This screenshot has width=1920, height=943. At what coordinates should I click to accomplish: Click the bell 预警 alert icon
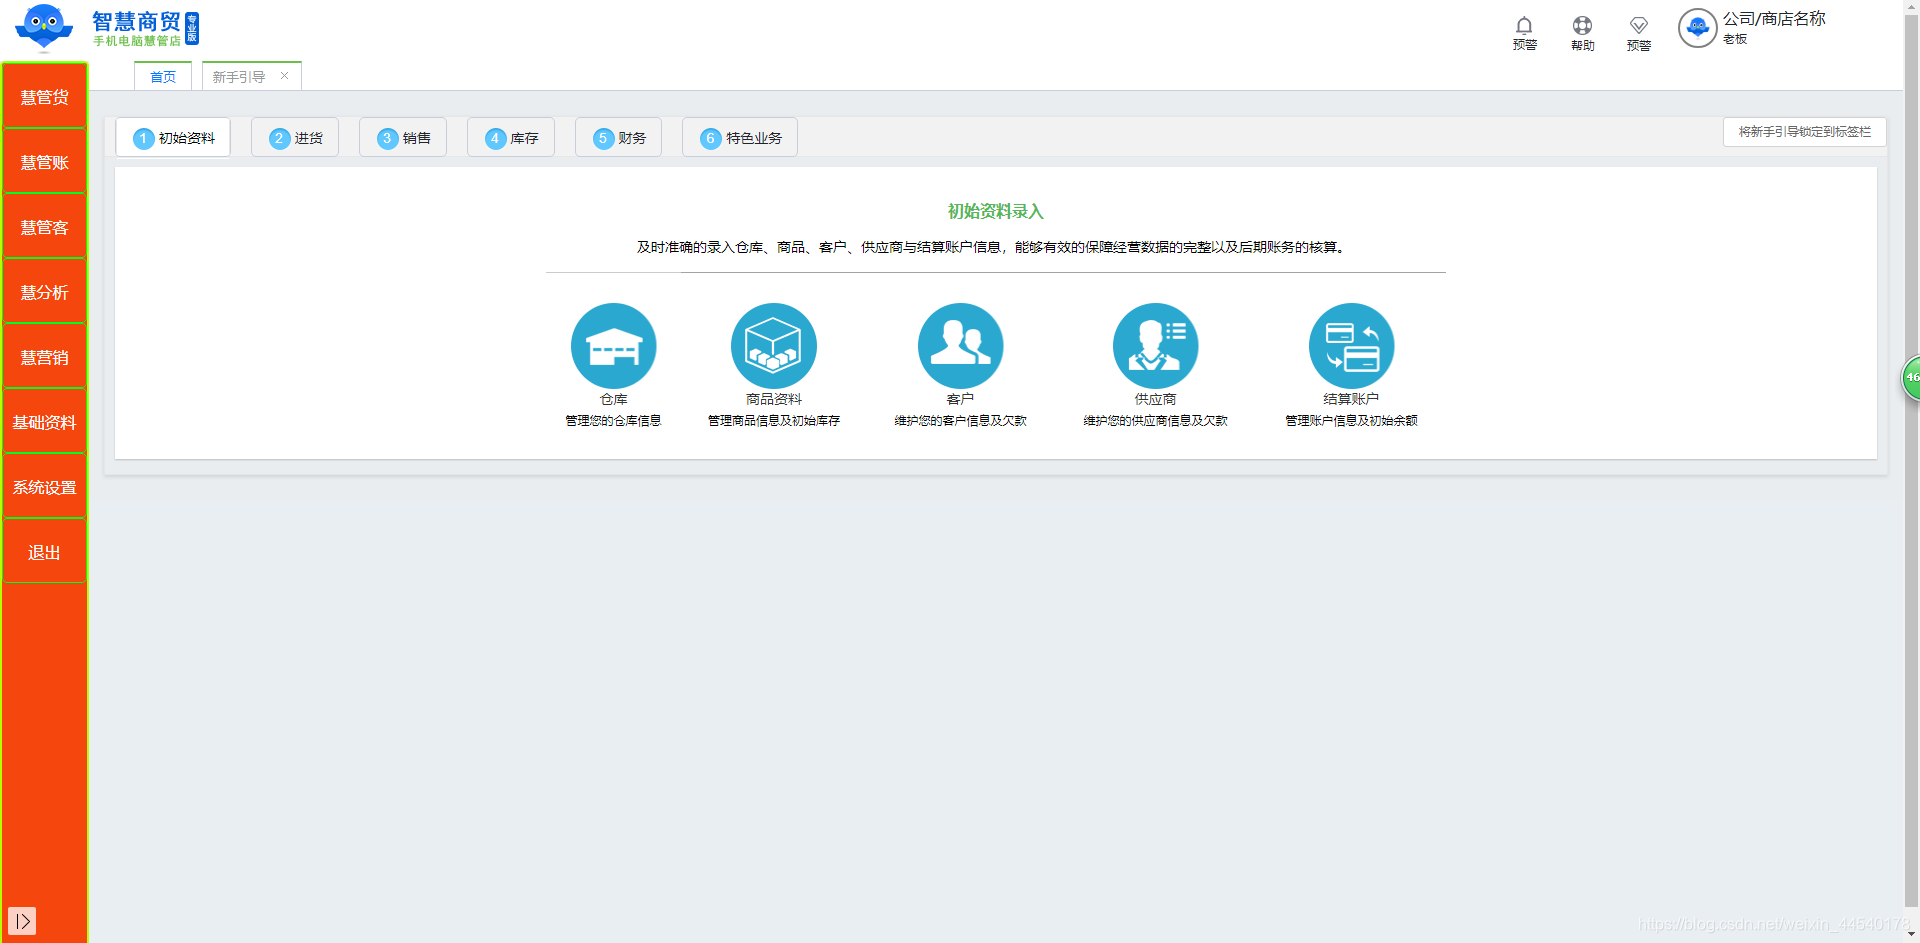[x=1524, y=26]
